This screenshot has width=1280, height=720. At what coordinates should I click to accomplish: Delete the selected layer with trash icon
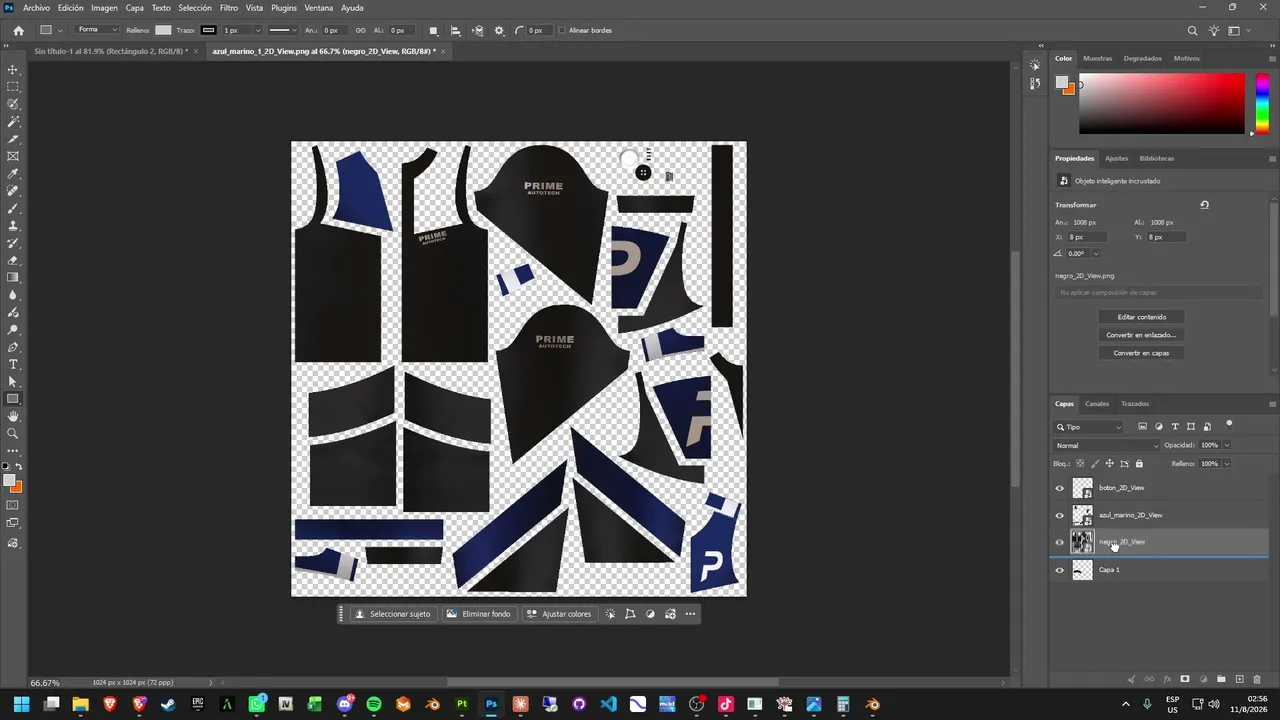tap(1257, 680)
